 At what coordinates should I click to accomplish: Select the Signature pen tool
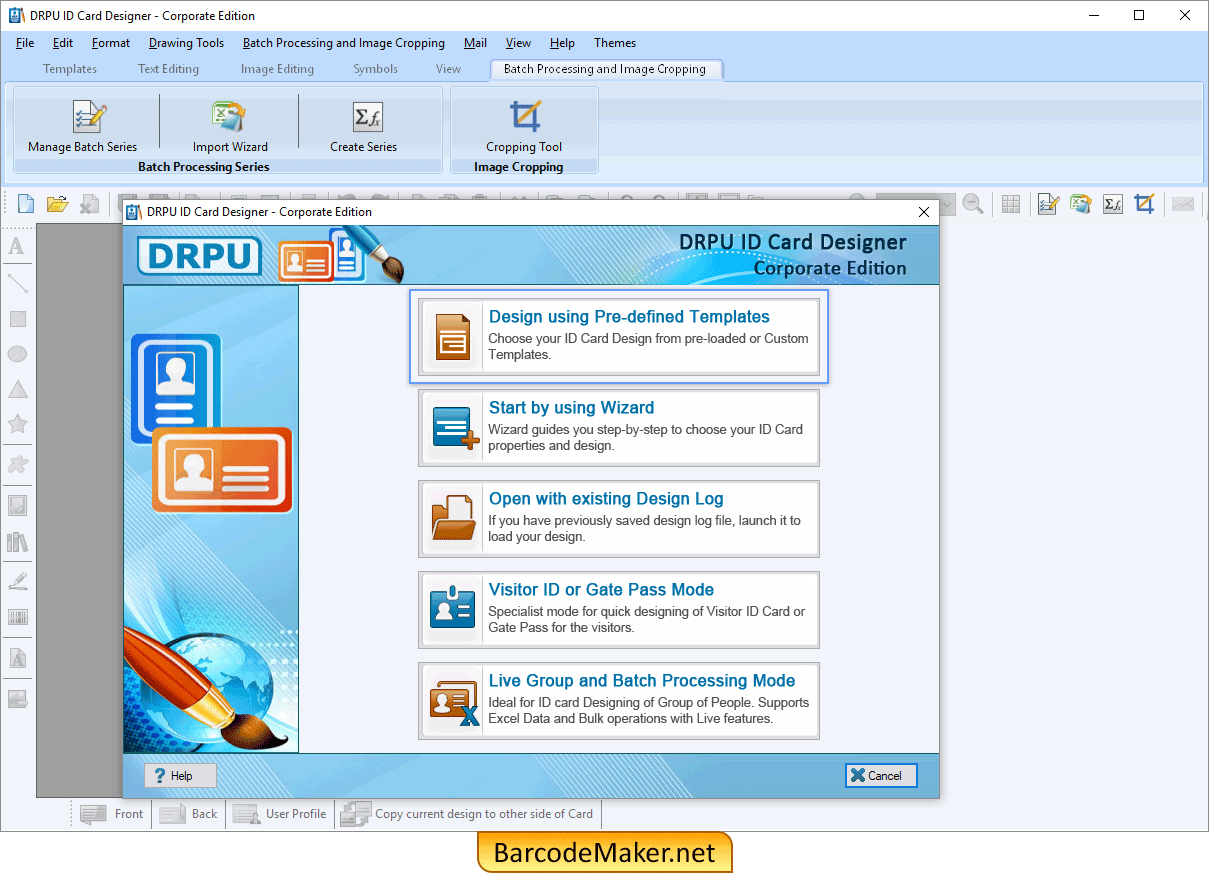coord(17,580)
